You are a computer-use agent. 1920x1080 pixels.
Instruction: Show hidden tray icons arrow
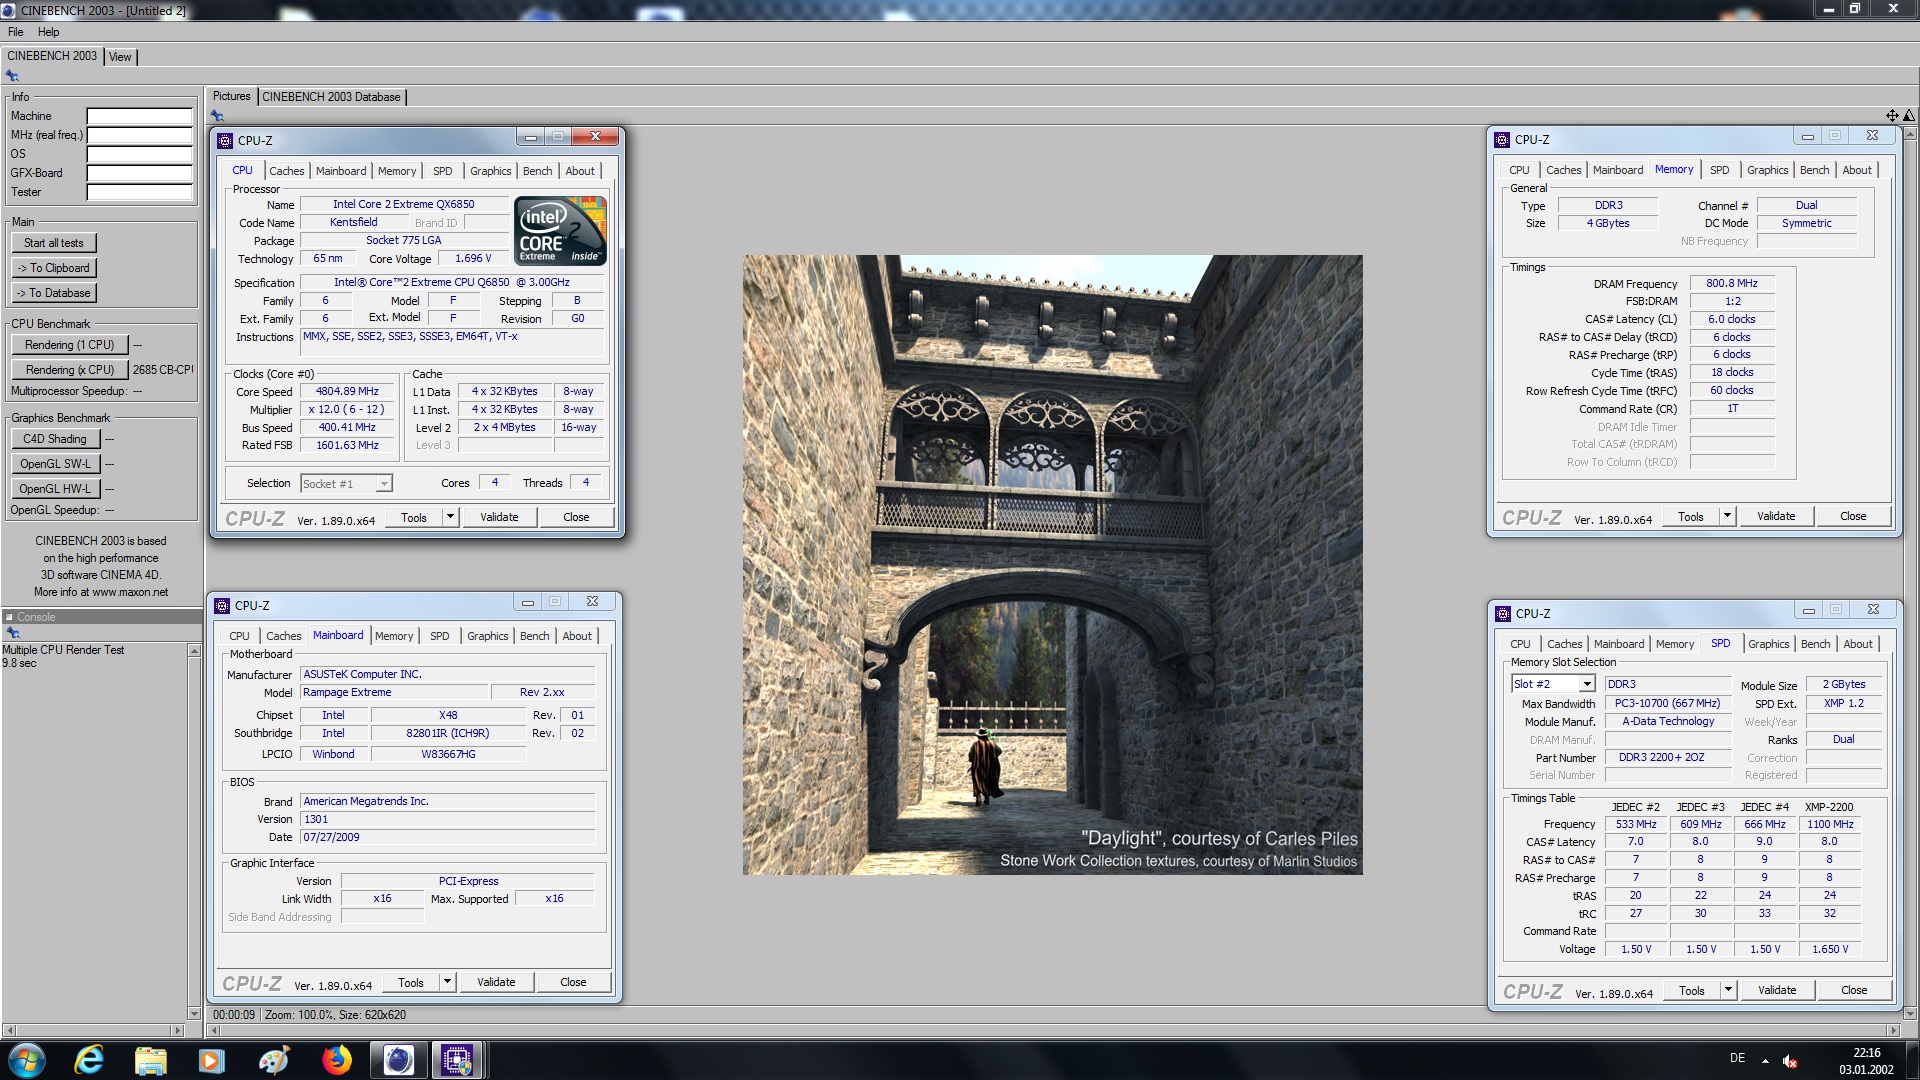coord(1765,1061)
